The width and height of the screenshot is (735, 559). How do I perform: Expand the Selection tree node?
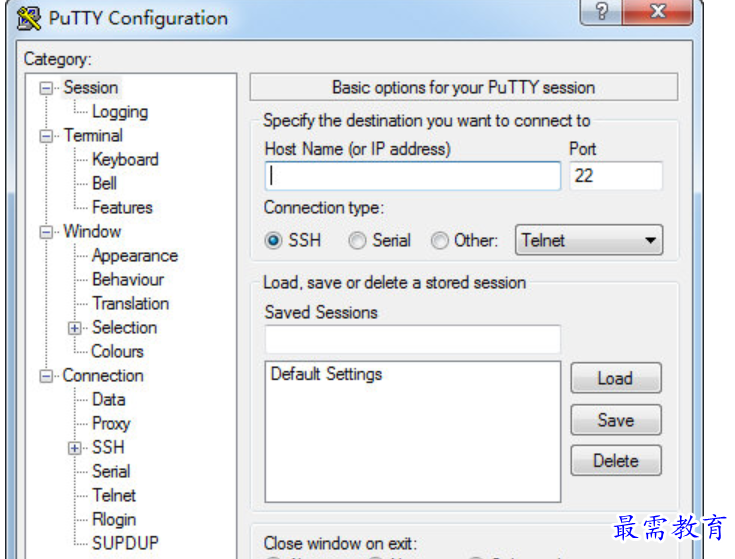[x=74, y=328]
